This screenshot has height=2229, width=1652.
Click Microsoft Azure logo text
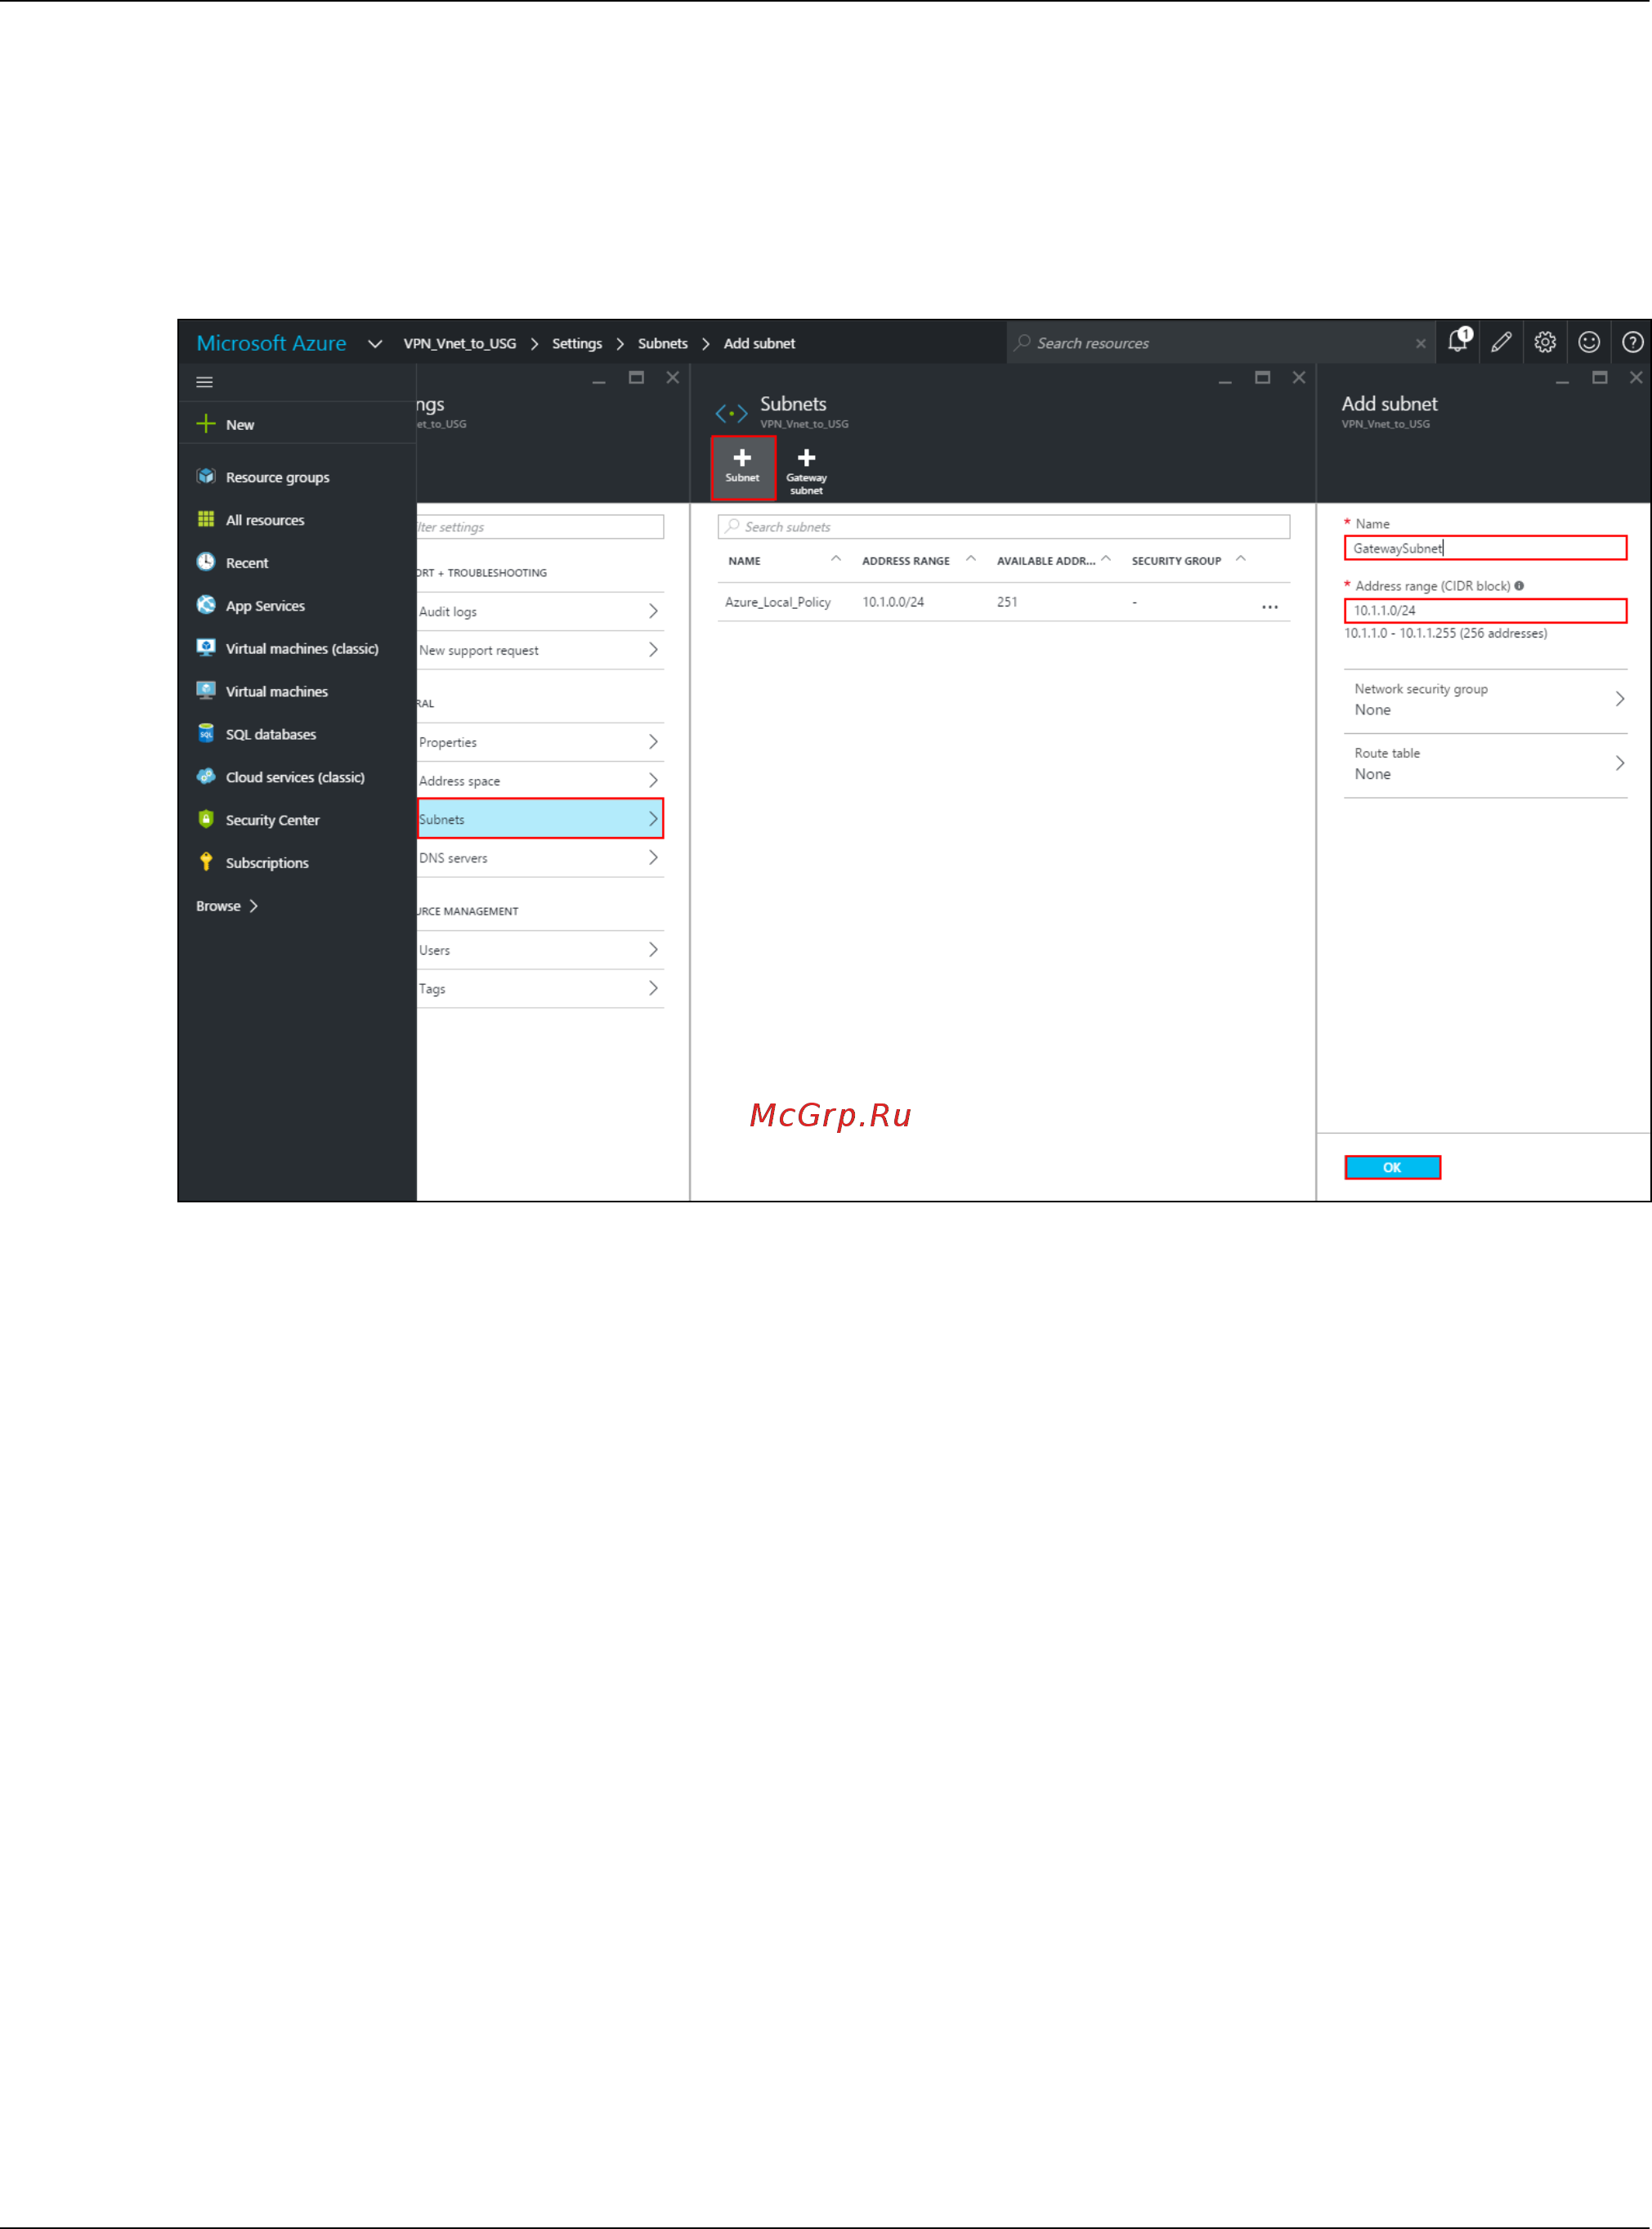(271, 343)
